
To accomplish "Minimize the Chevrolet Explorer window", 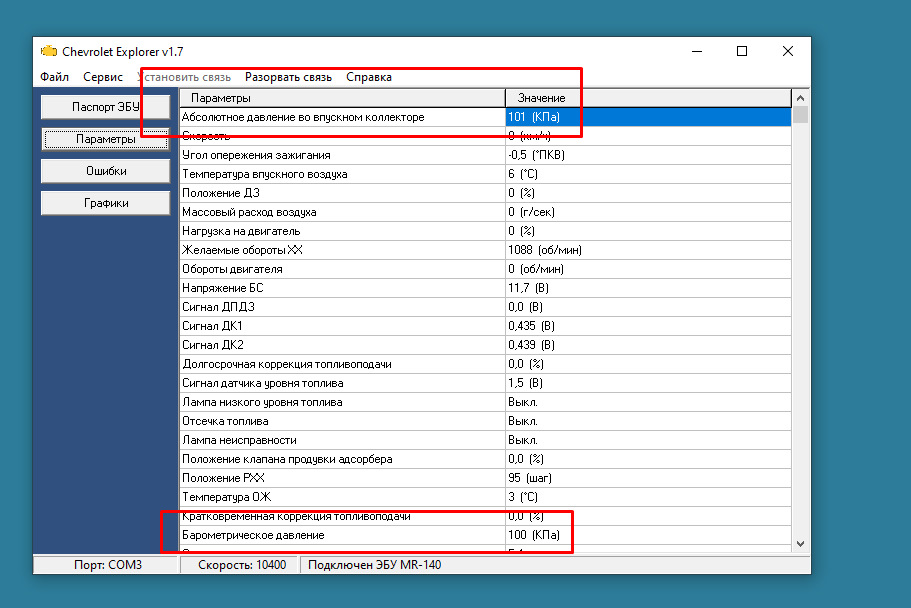I will 697,51.
